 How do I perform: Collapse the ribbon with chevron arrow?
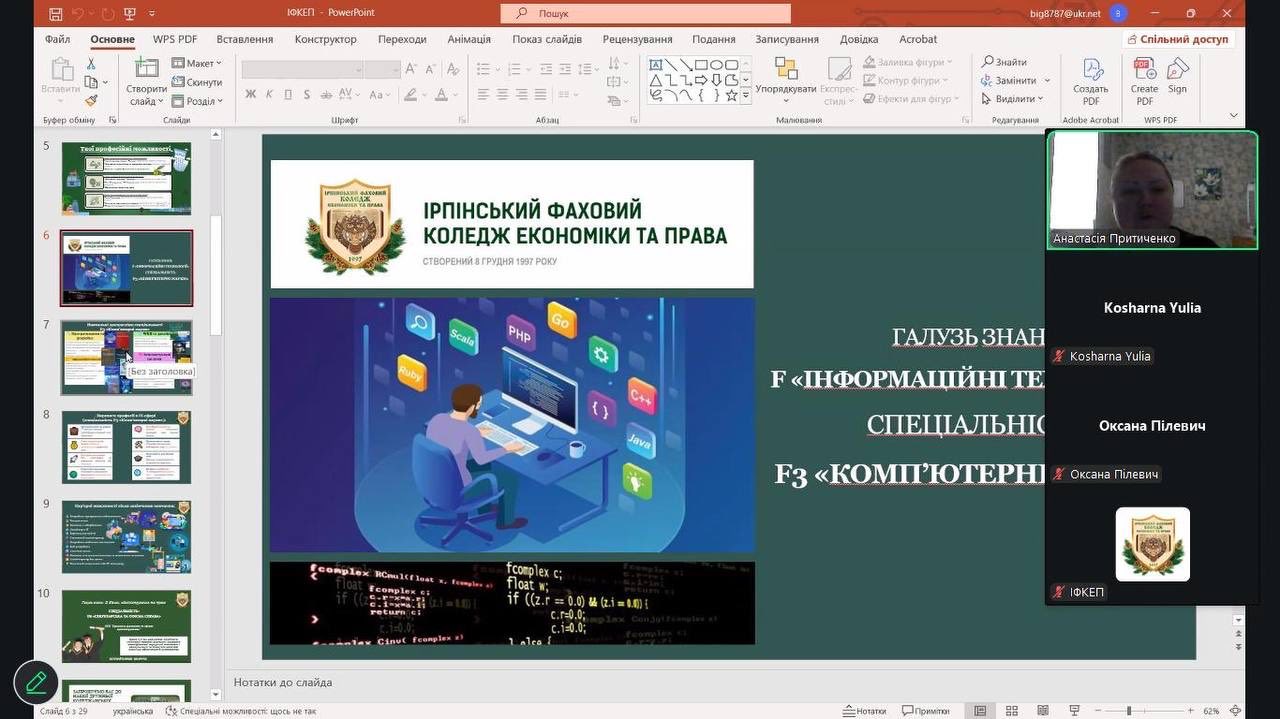click(x=1233, y=116)
